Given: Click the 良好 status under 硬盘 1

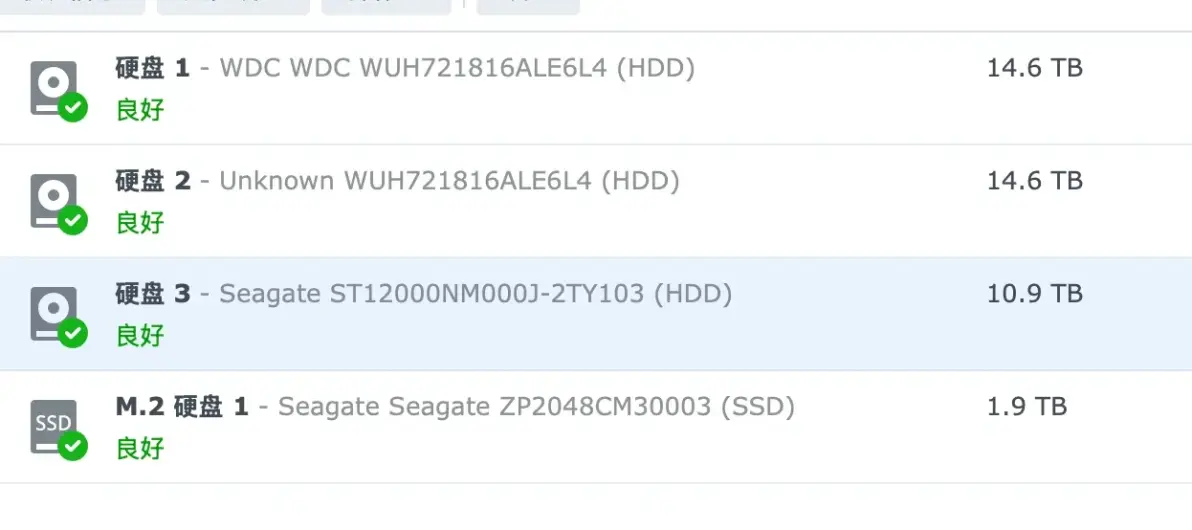Looking at the screenshot, I should tap(140, 109).
